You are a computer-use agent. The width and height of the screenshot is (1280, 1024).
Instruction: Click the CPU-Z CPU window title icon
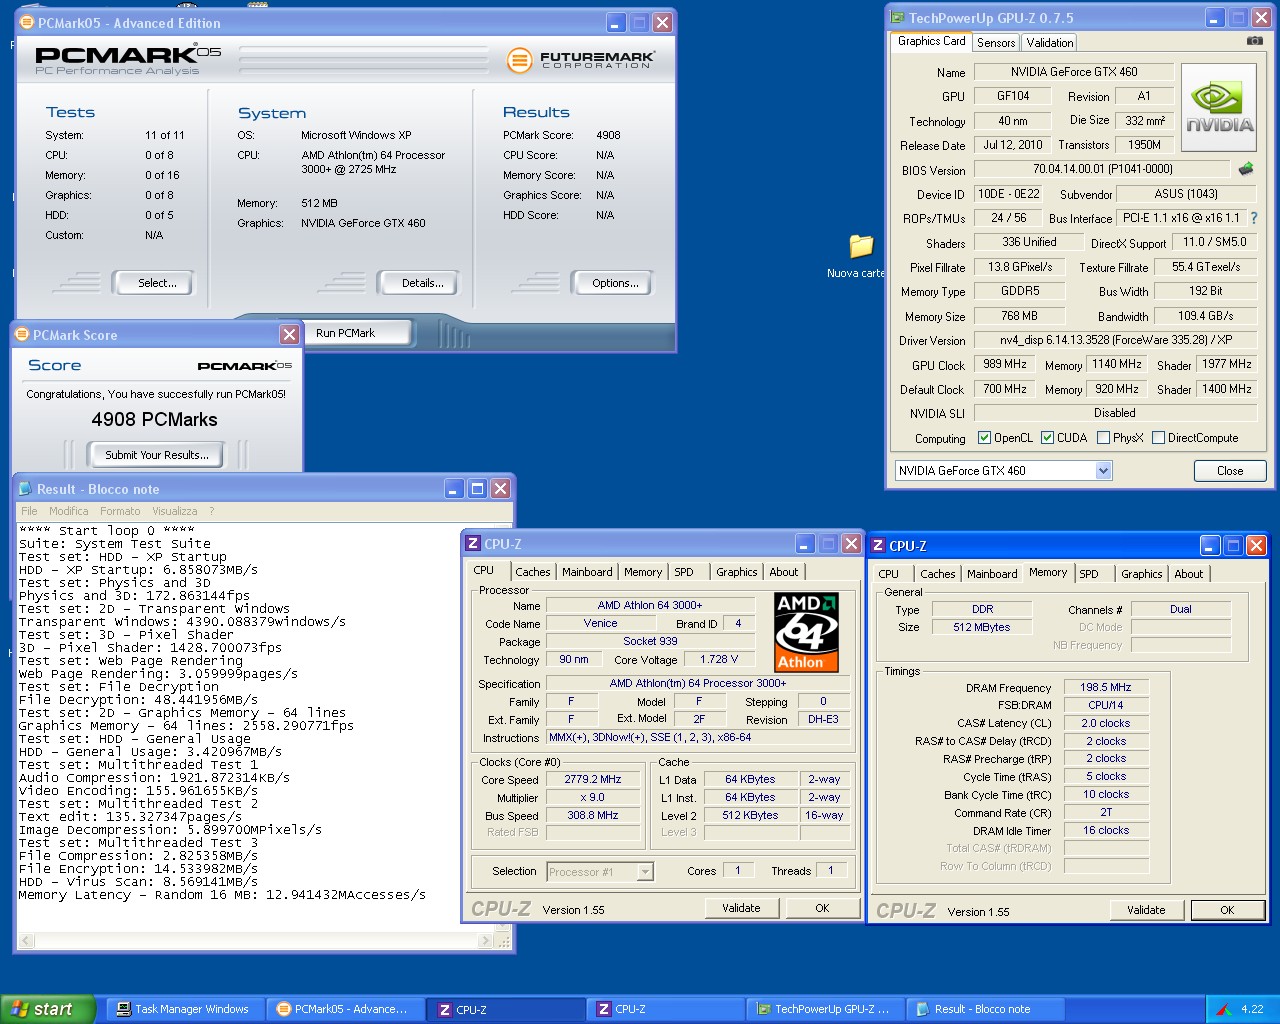[474, 544]
